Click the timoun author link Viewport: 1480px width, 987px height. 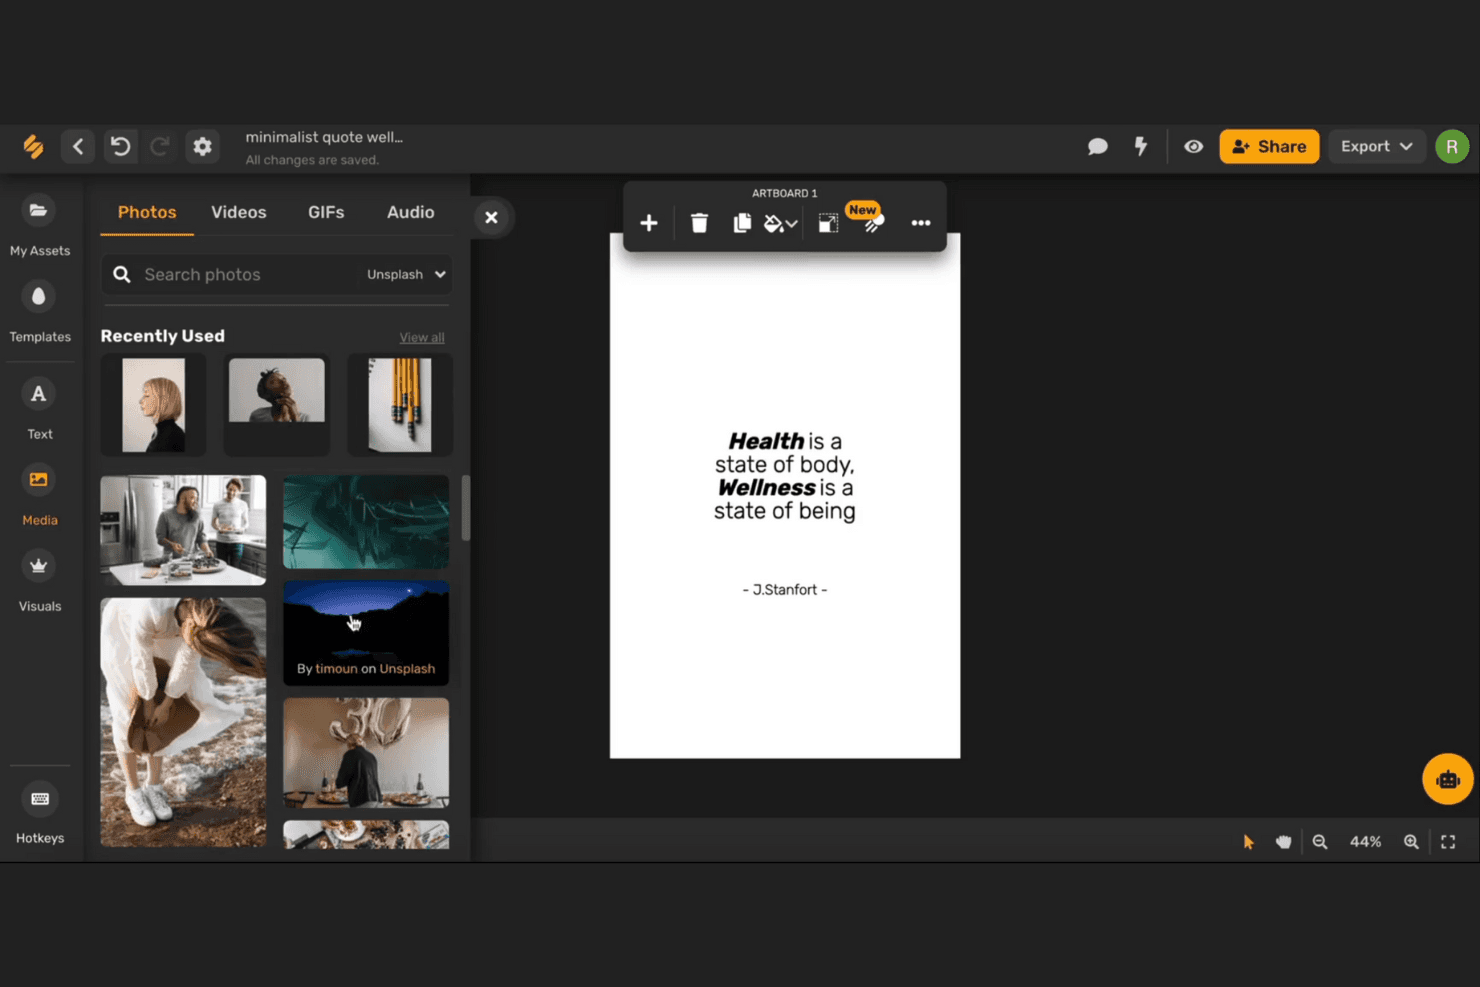click(x=336, y=669)
